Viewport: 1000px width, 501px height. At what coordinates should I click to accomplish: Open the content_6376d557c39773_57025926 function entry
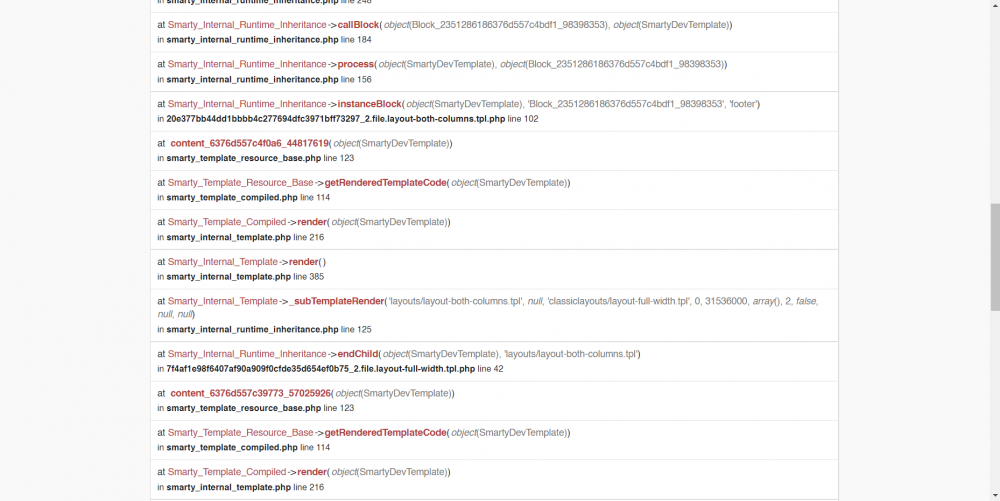pyautogui.click(x=251, y=393)
